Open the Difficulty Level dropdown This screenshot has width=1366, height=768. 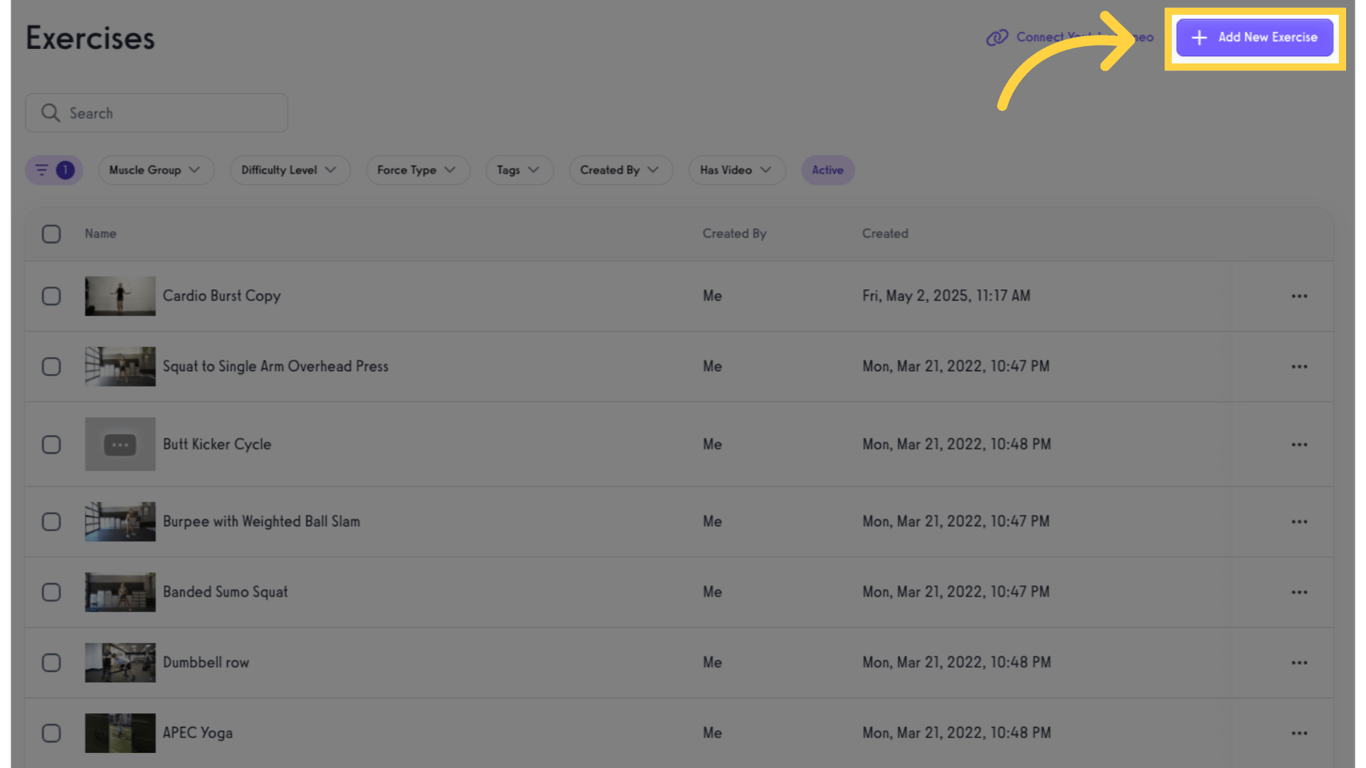point(289,170)
